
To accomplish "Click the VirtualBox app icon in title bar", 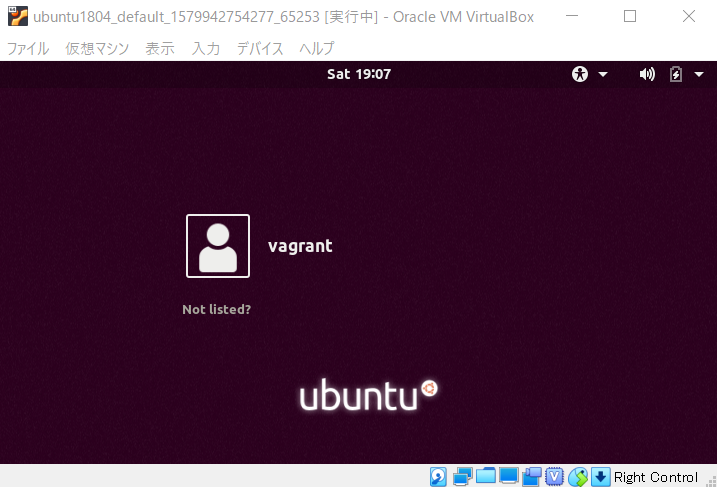I will point(18,16).
